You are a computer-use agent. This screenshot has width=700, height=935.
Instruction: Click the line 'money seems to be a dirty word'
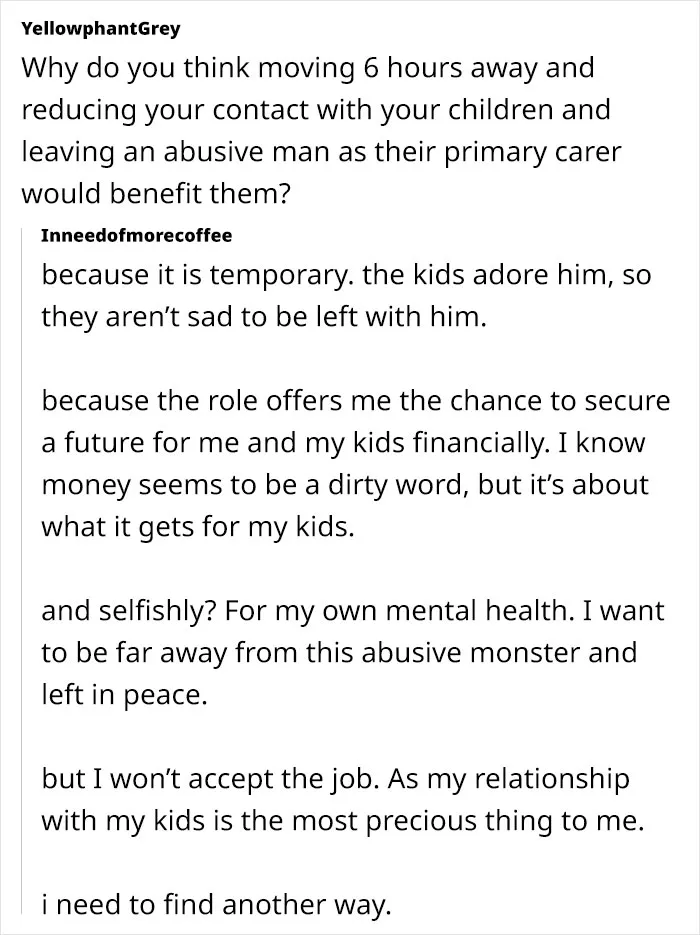[345, 485]
